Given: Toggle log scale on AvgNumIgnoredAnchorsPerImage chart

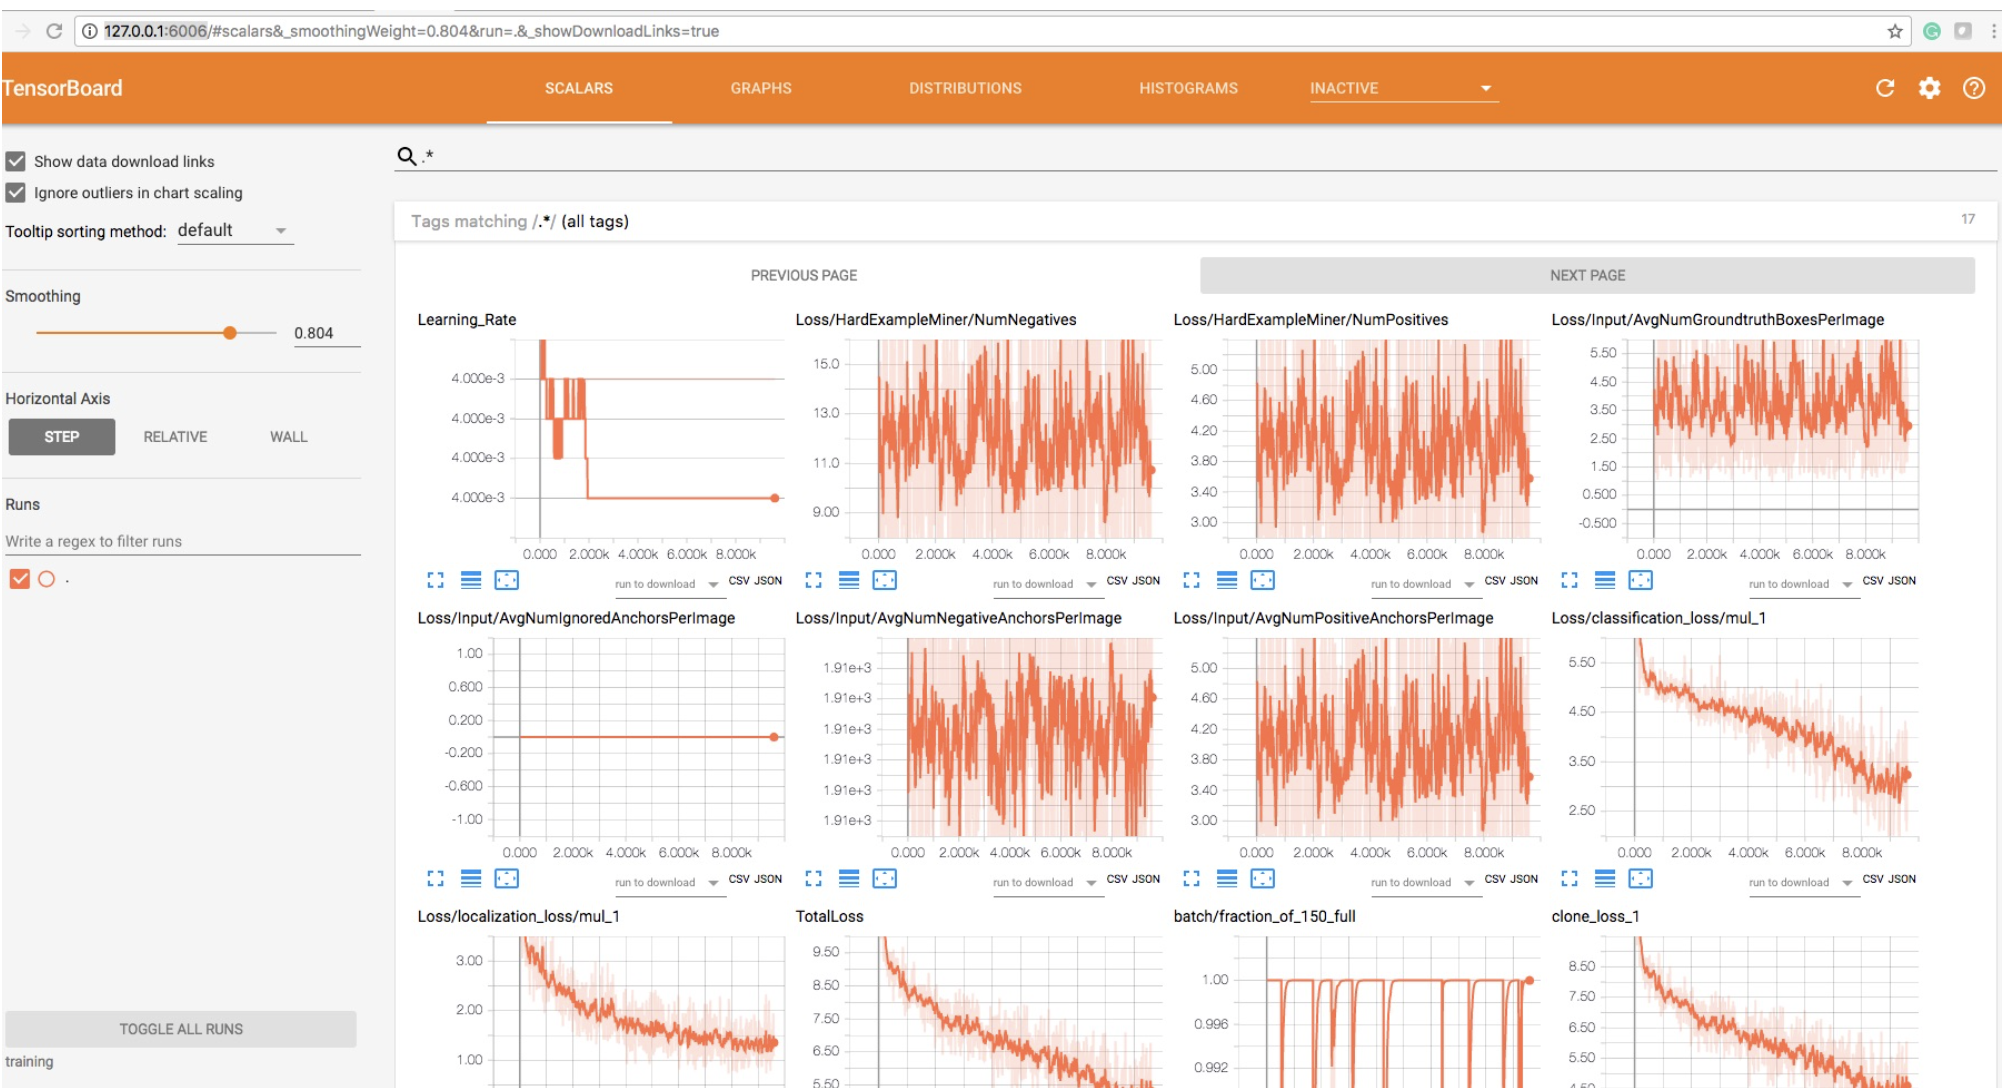Looking at the screenshot, I should point(471,879).
